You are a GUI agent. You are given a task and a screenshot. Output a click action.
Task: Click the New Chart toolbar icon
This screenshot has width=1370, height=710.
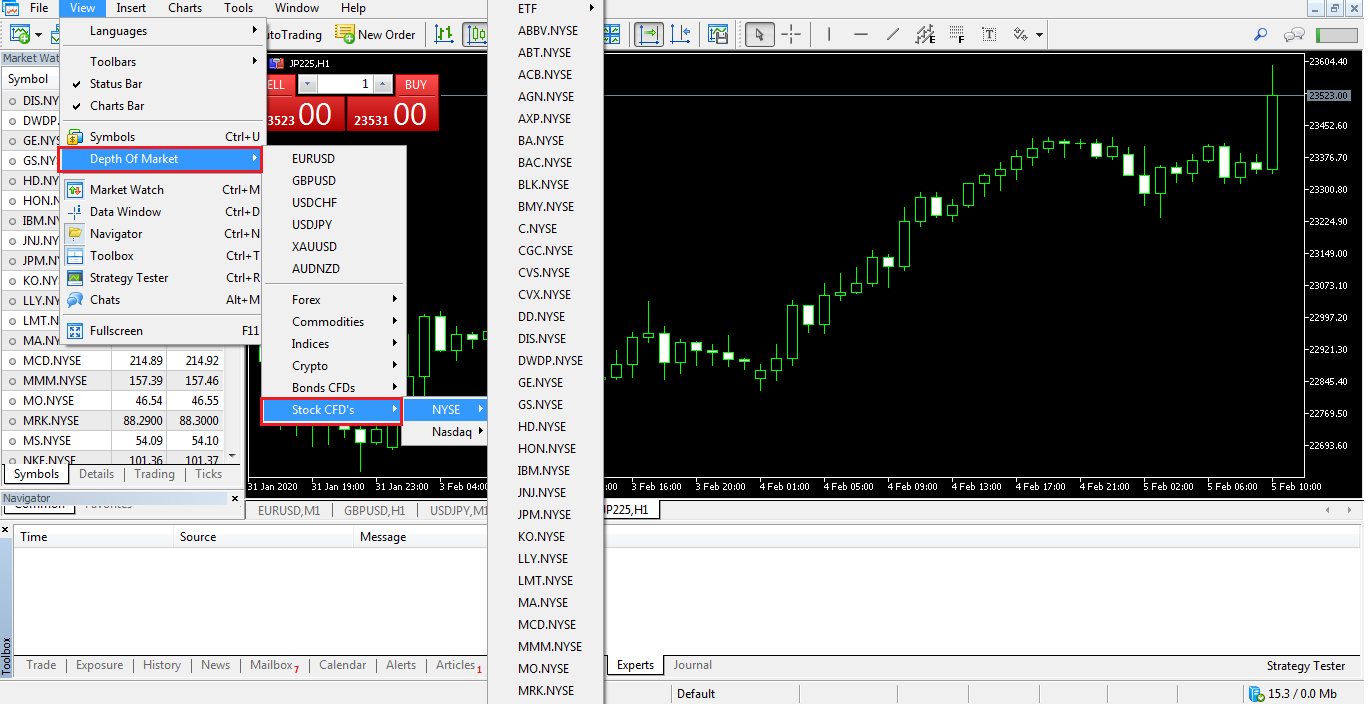[x=20, y=35]
